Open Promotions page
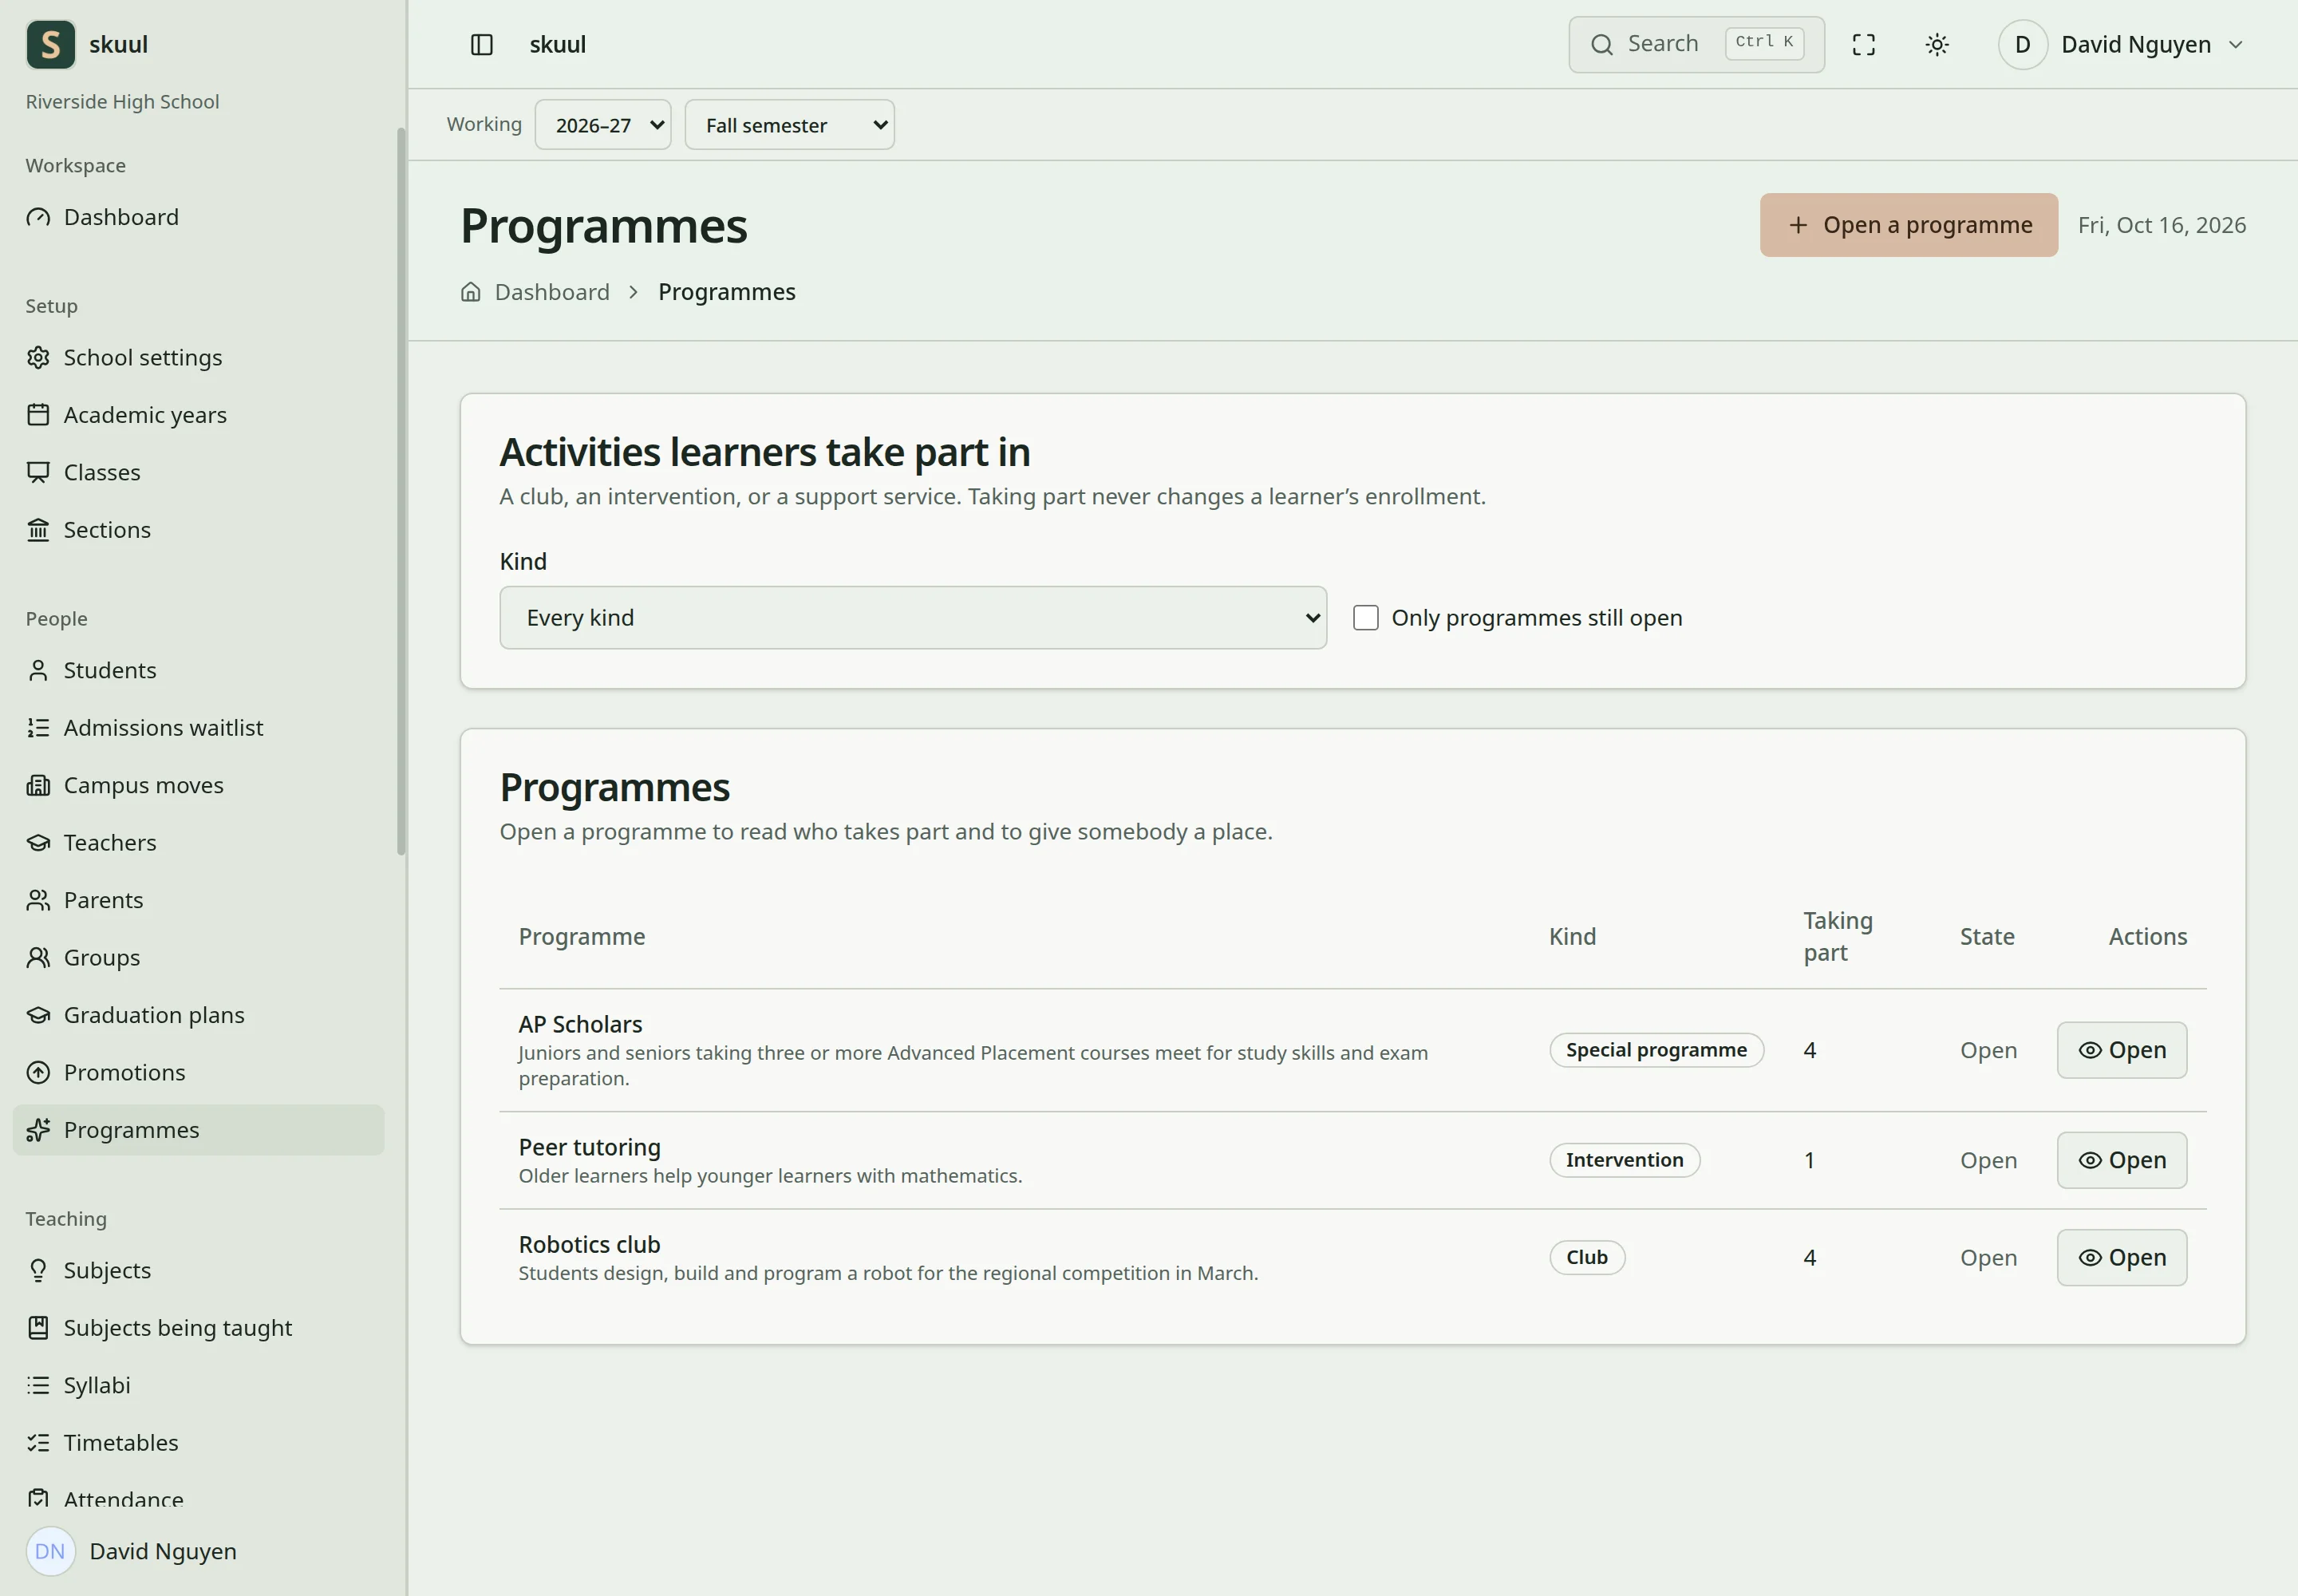Image resolution: width=2298 pixels, height=1596 pixels. pos(199,1073)
